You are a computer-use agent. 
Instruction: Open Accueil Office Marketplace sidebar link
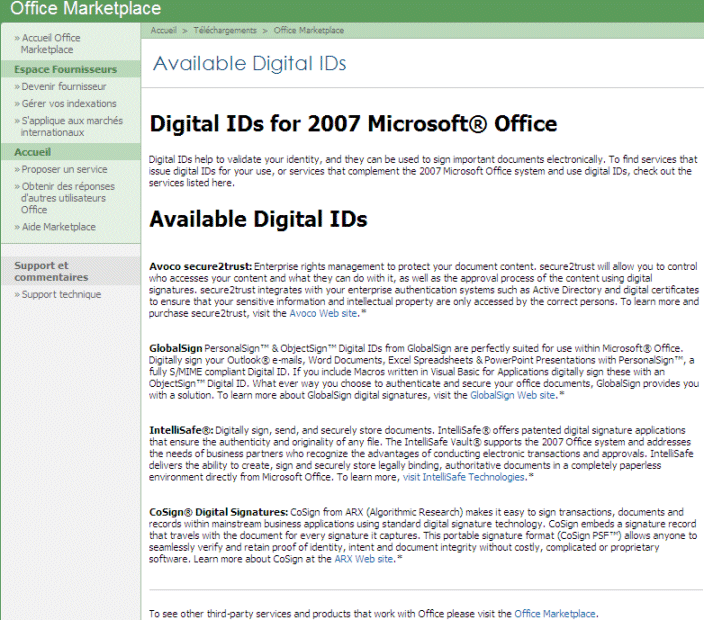(x=50, y=44)
